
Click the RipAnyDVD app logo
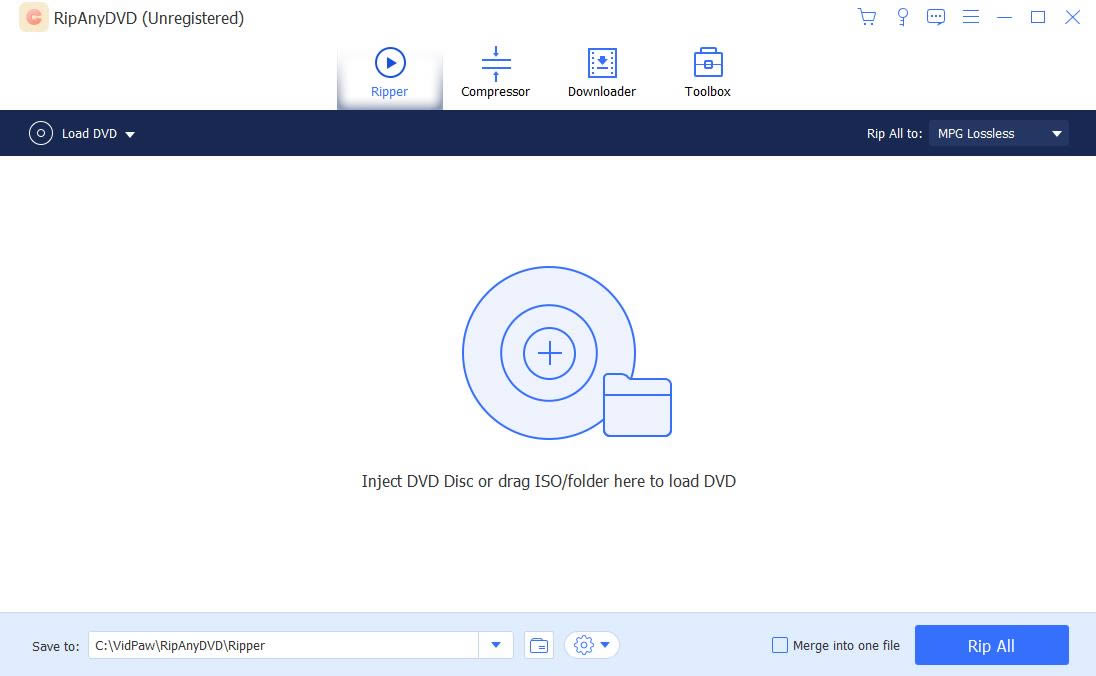(34, 17)
